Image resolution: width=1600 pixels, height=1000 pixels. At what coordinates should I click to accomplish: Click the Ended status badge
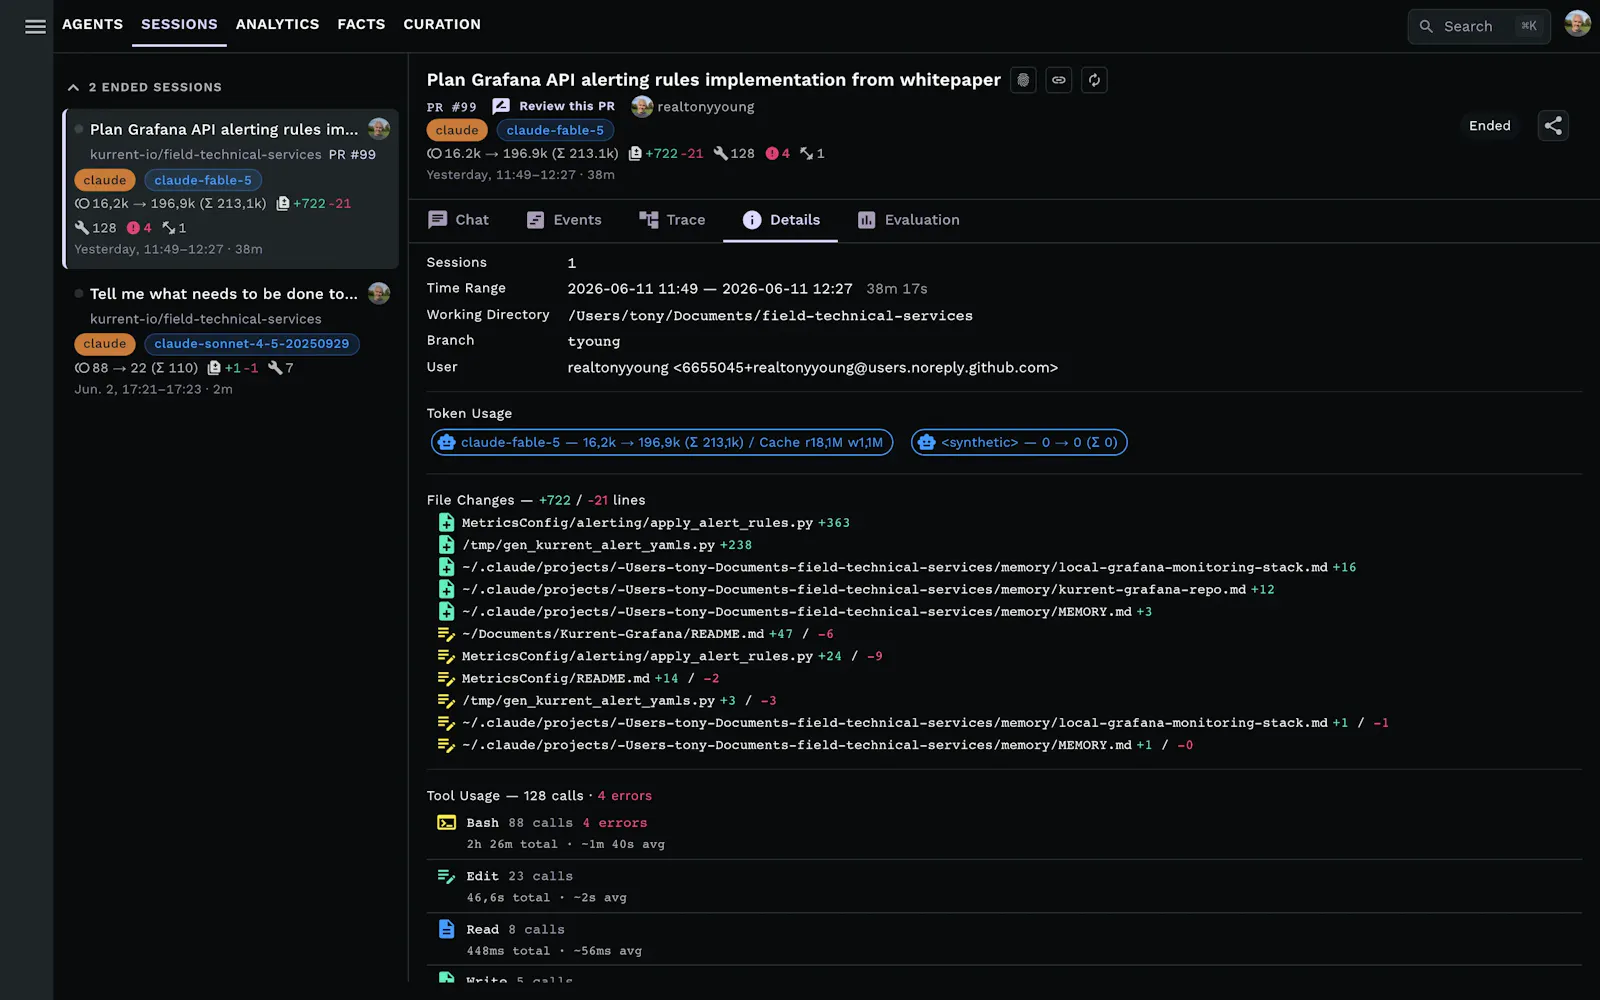(x=1489, y=125)
